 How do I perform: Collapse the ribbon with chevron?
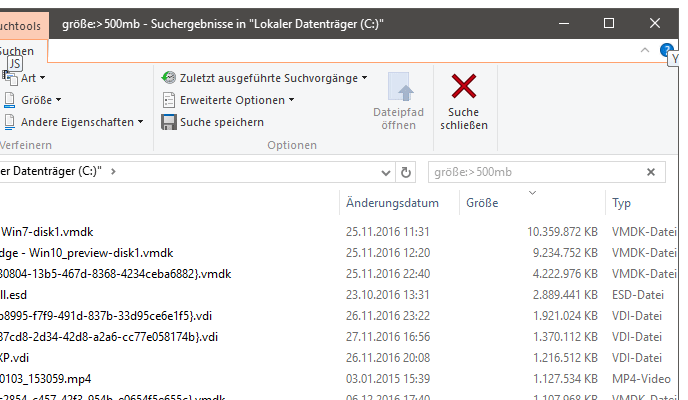645,49
